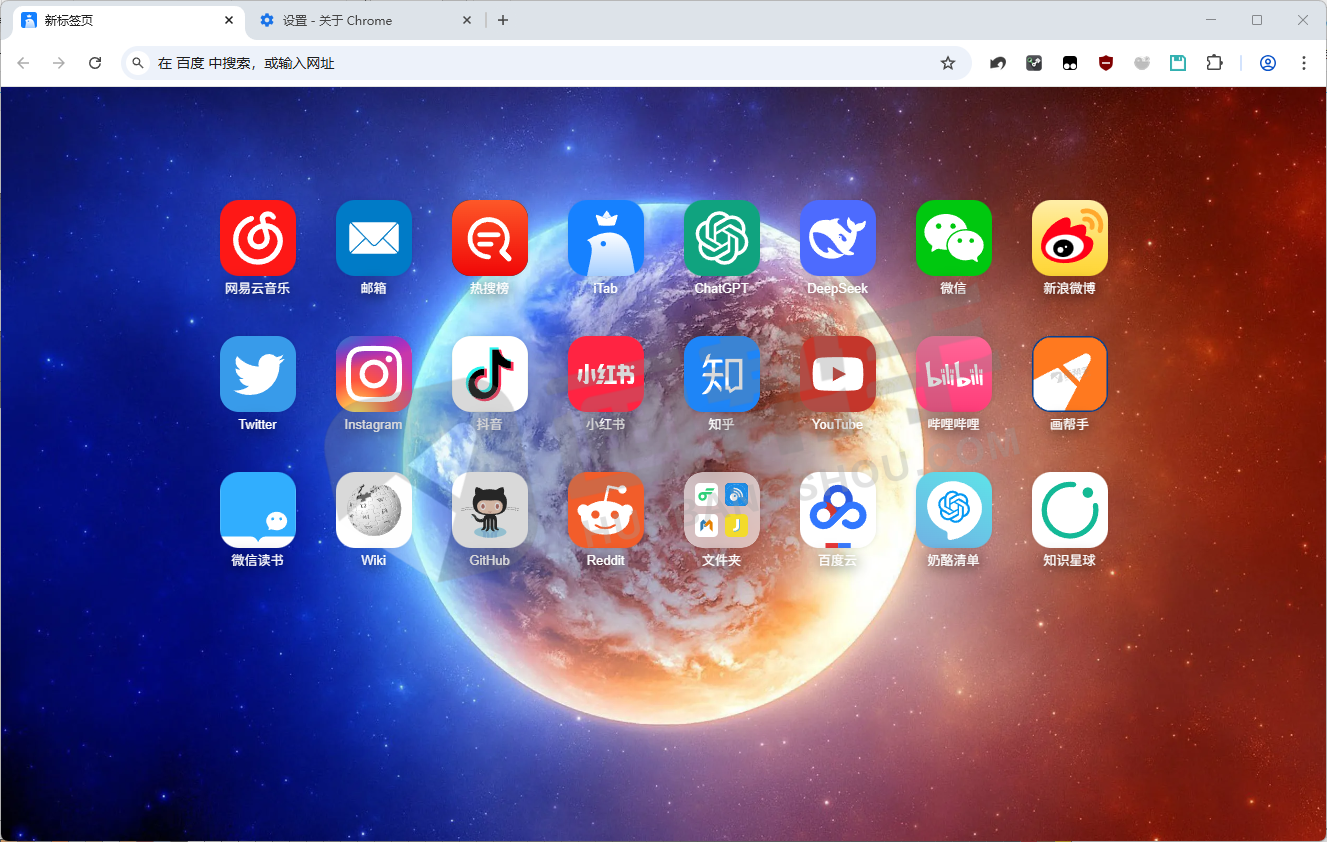Open the DeepSeek whale icon

[x=838, y=238]
